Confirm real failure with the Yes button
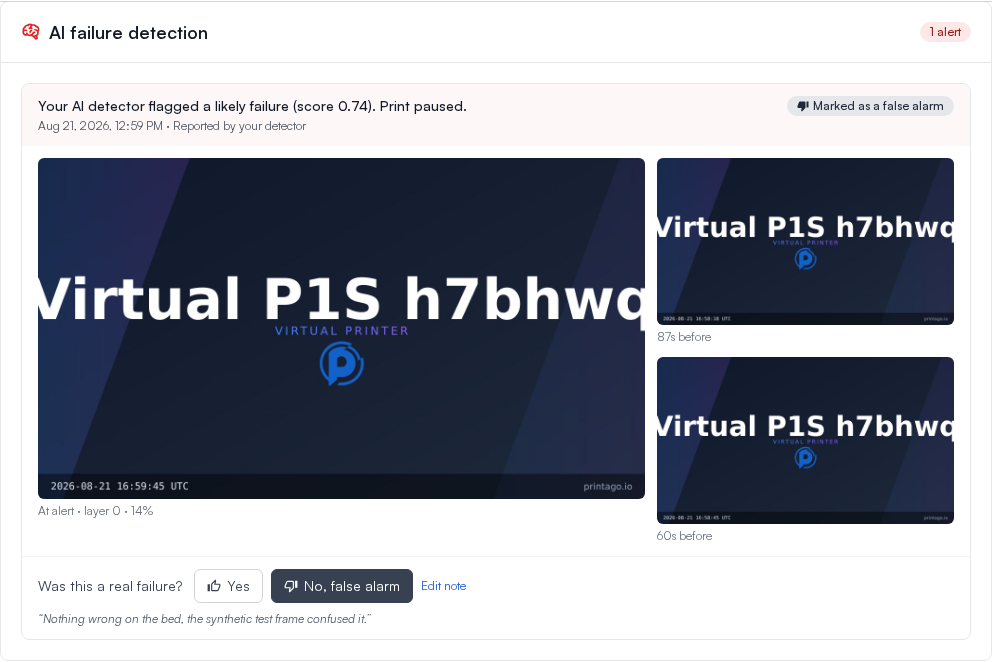 point(228,586)
